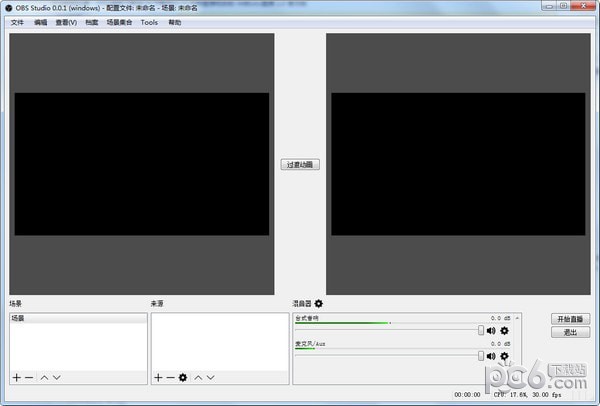Open the 编辑 menu
600x406 pixels.
click(41, 23)
